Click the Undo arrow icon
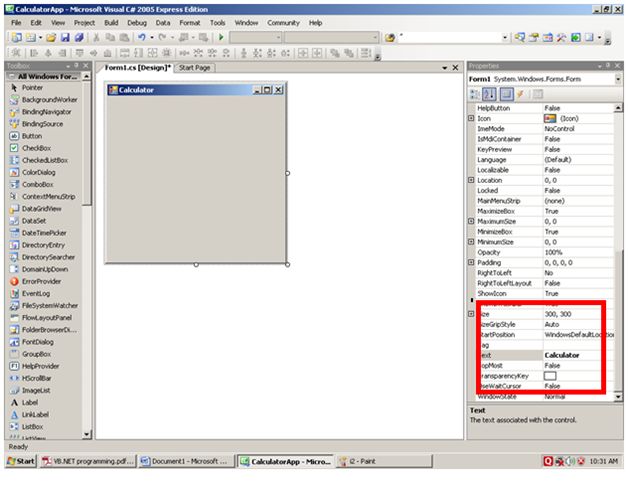The image size is (628, 485). coord(141,37)
